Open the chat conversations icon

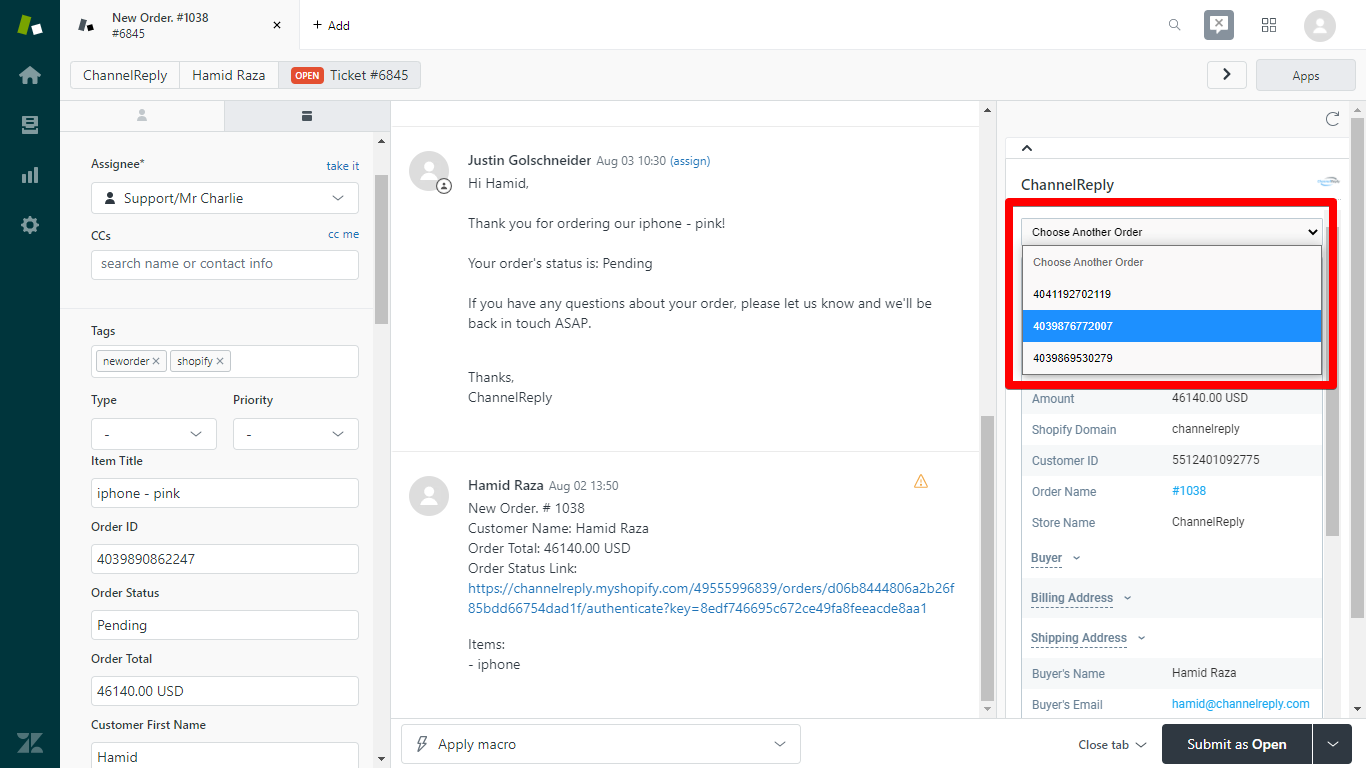[1218, 25]
